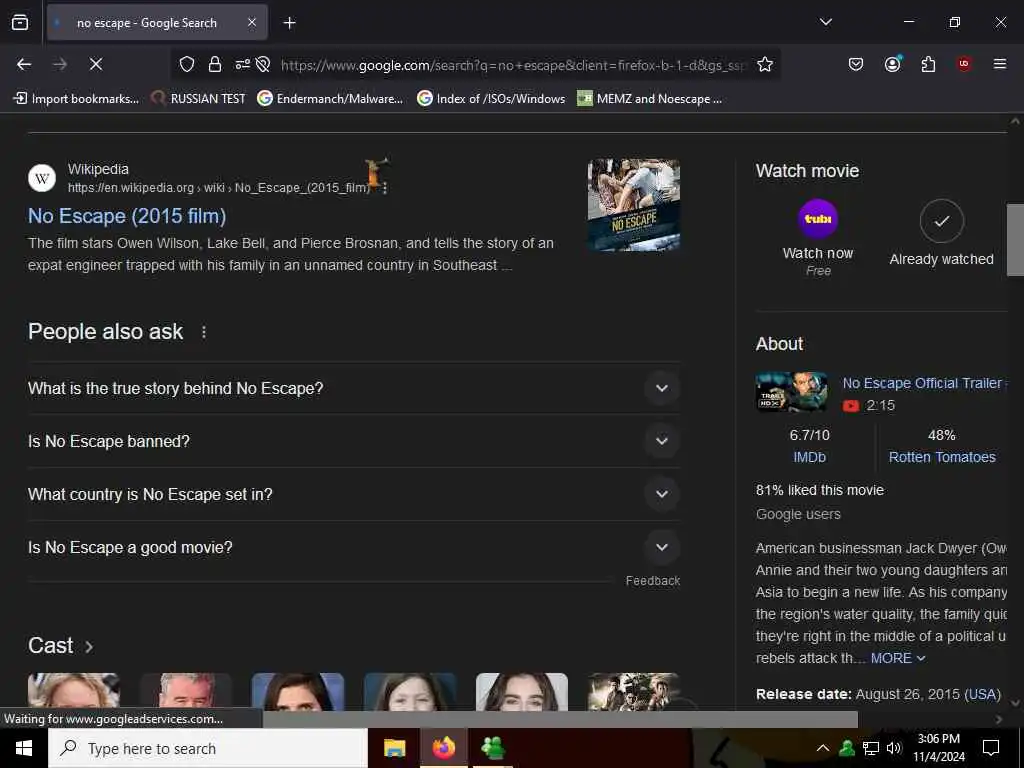Open Index of /ISOs/Windows bookmark
The image size is (1024, 768).
pyautogui.click(x=491, y=99)
